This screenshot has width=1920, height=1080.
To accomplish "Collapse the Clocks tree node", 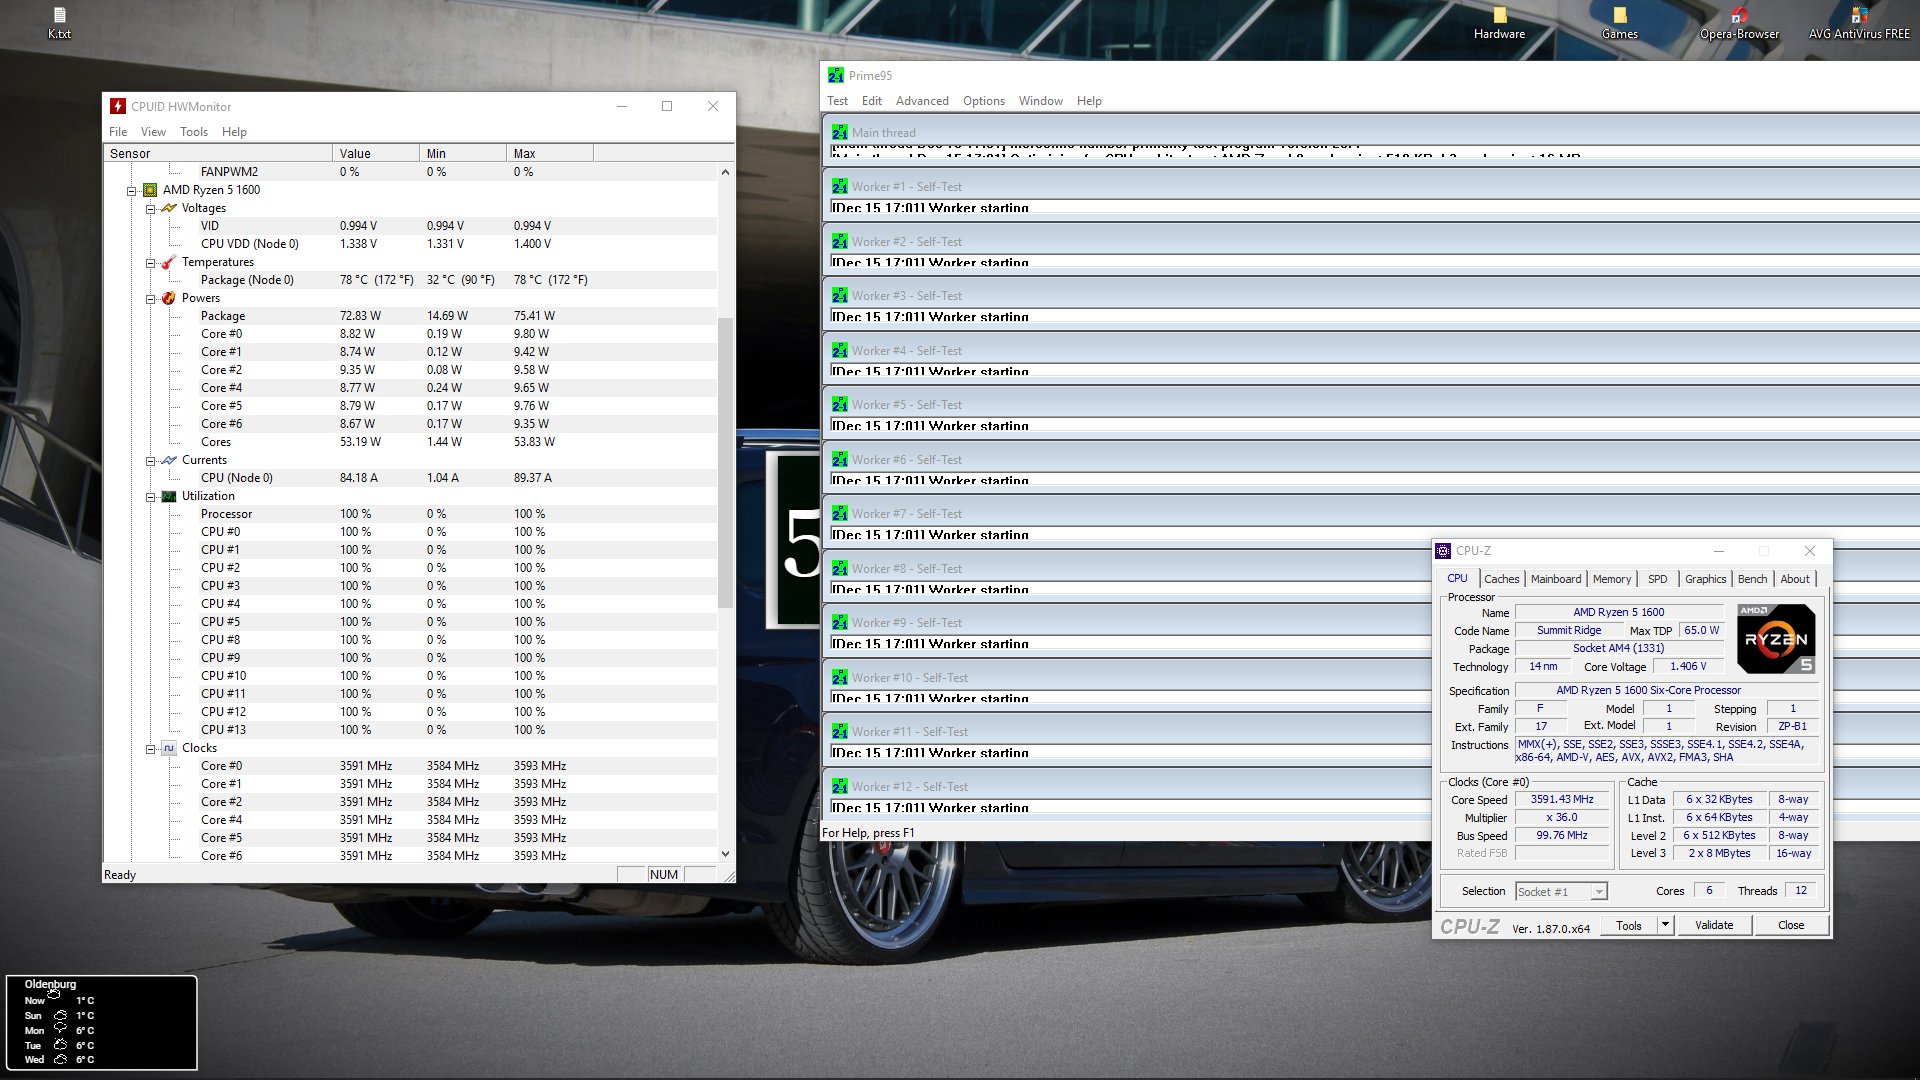I will (150, 748).
